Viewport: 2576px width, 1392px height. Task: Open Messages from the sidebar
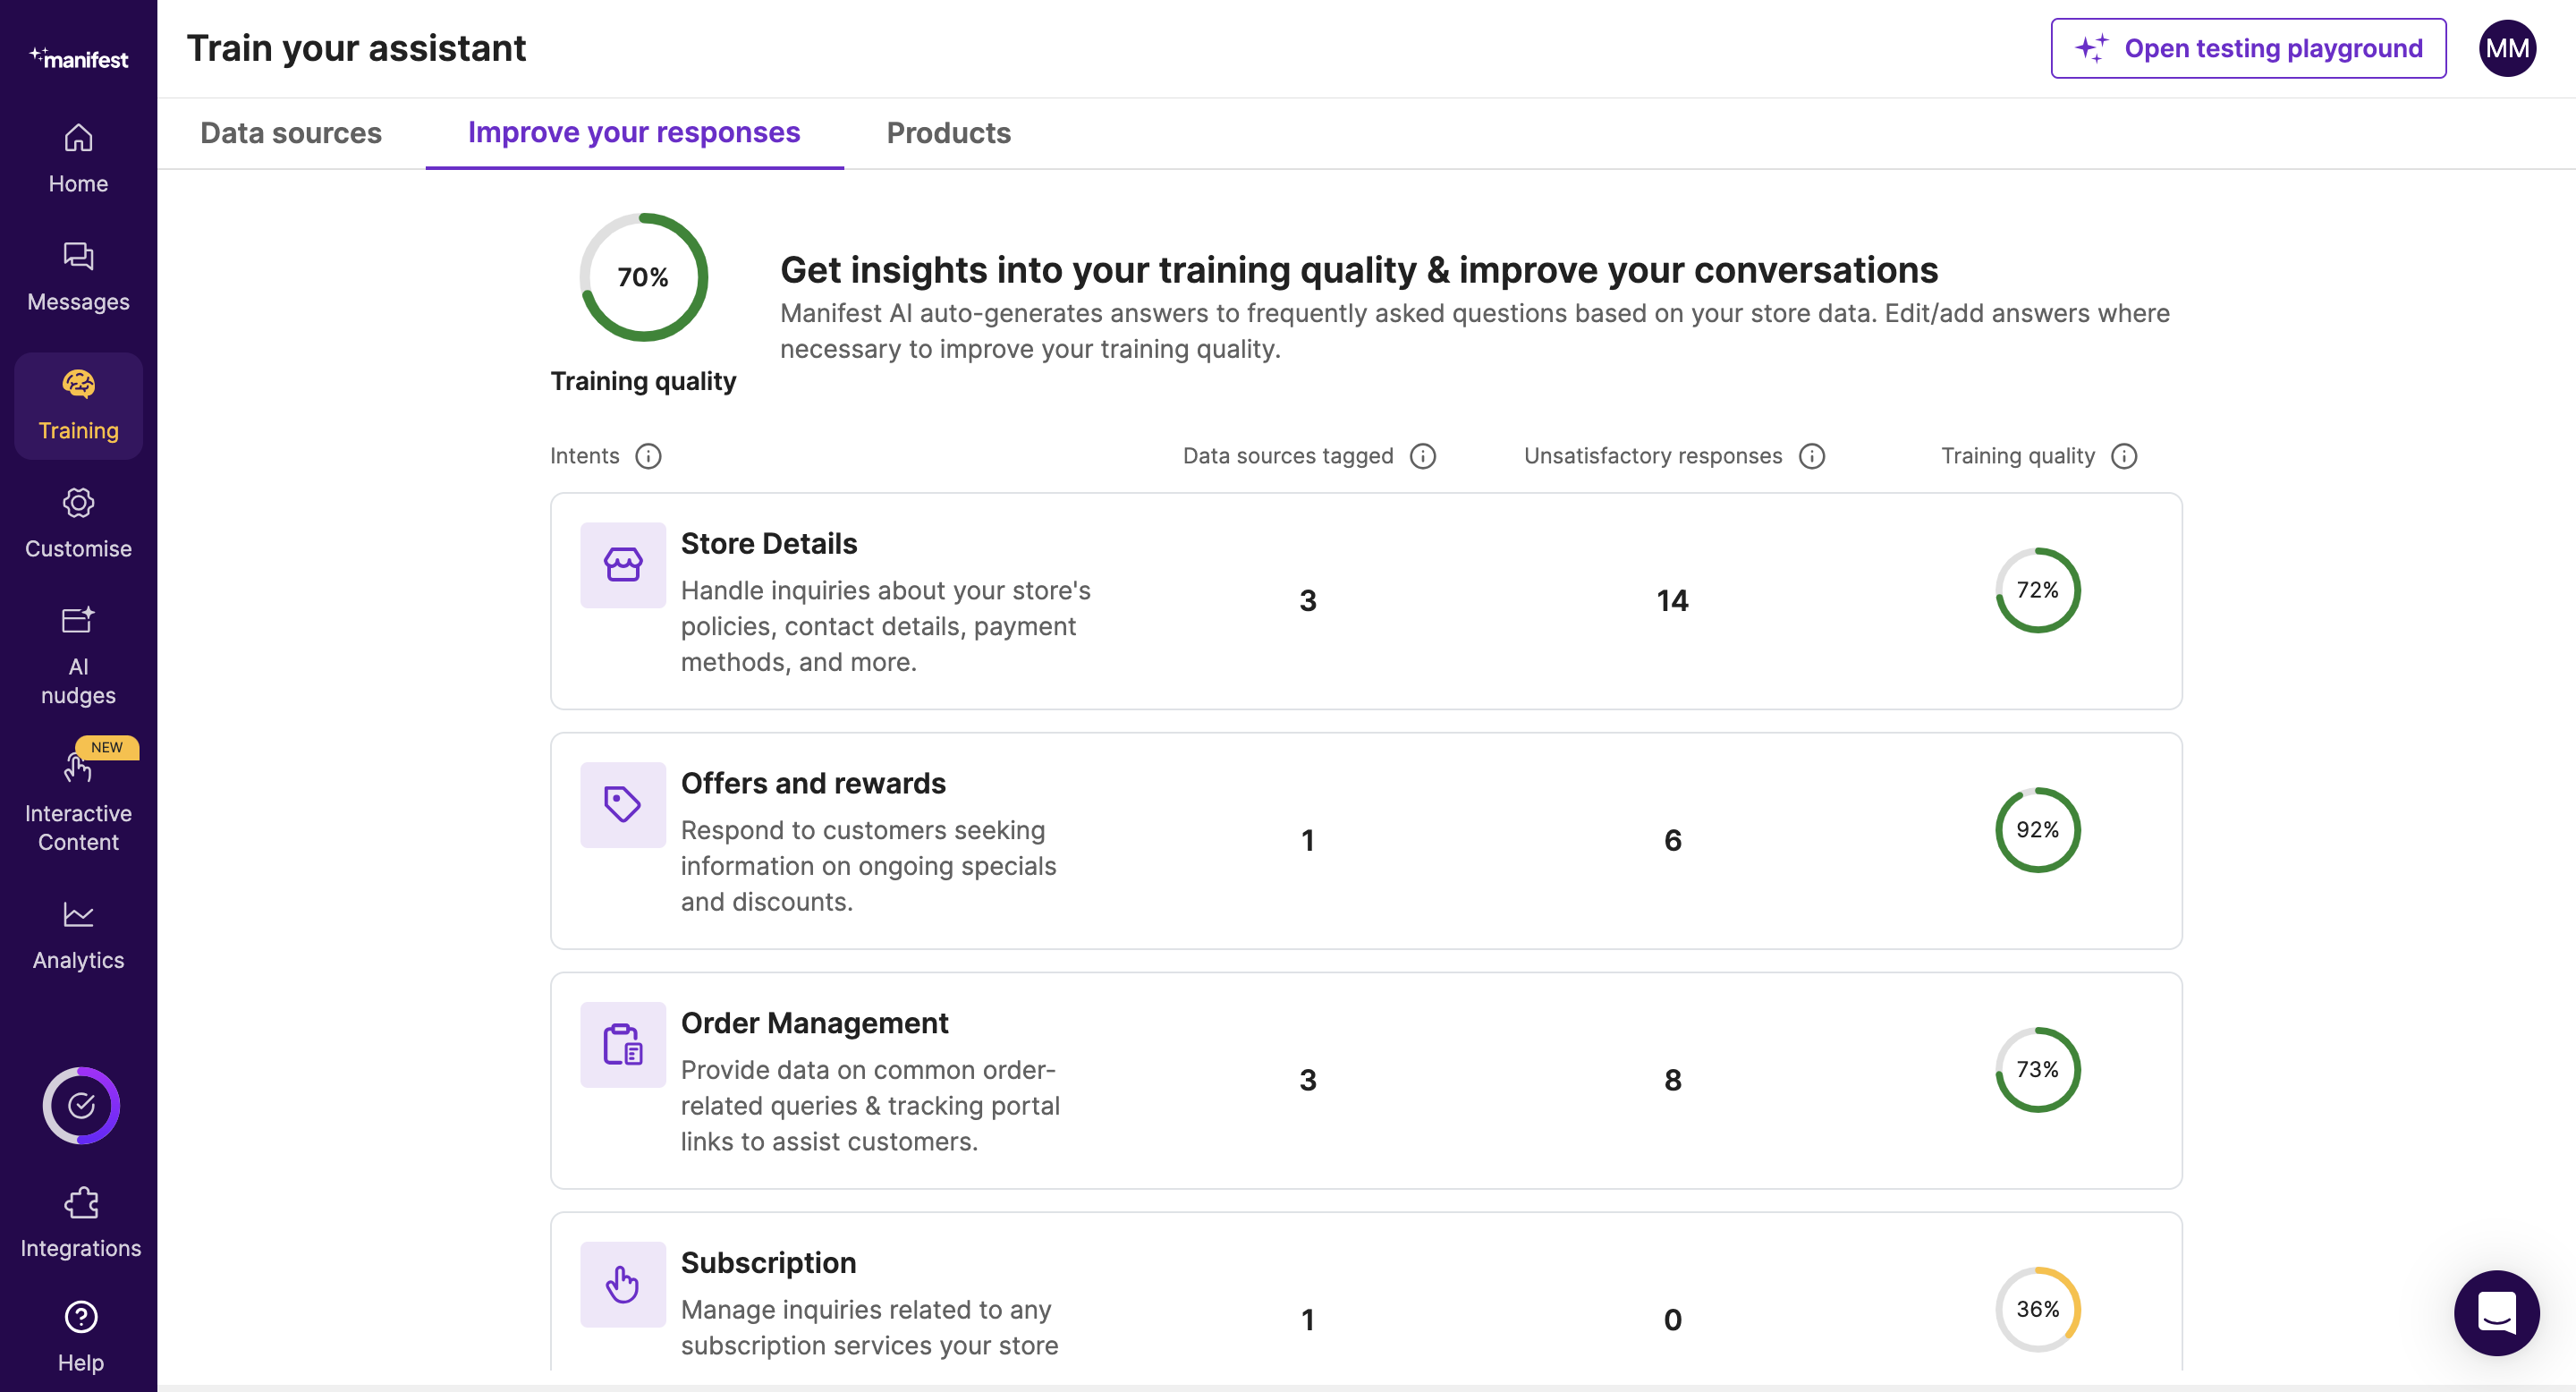tap(78, 277)
